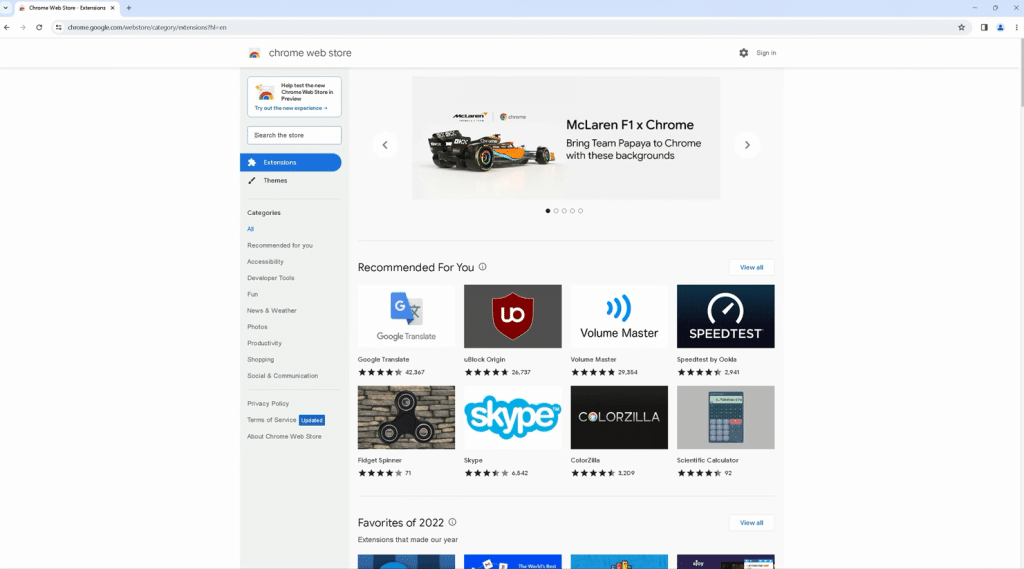Close the Chrome Web Store tab
Viewport: 1024px width, 569px height.
[112, 8]
